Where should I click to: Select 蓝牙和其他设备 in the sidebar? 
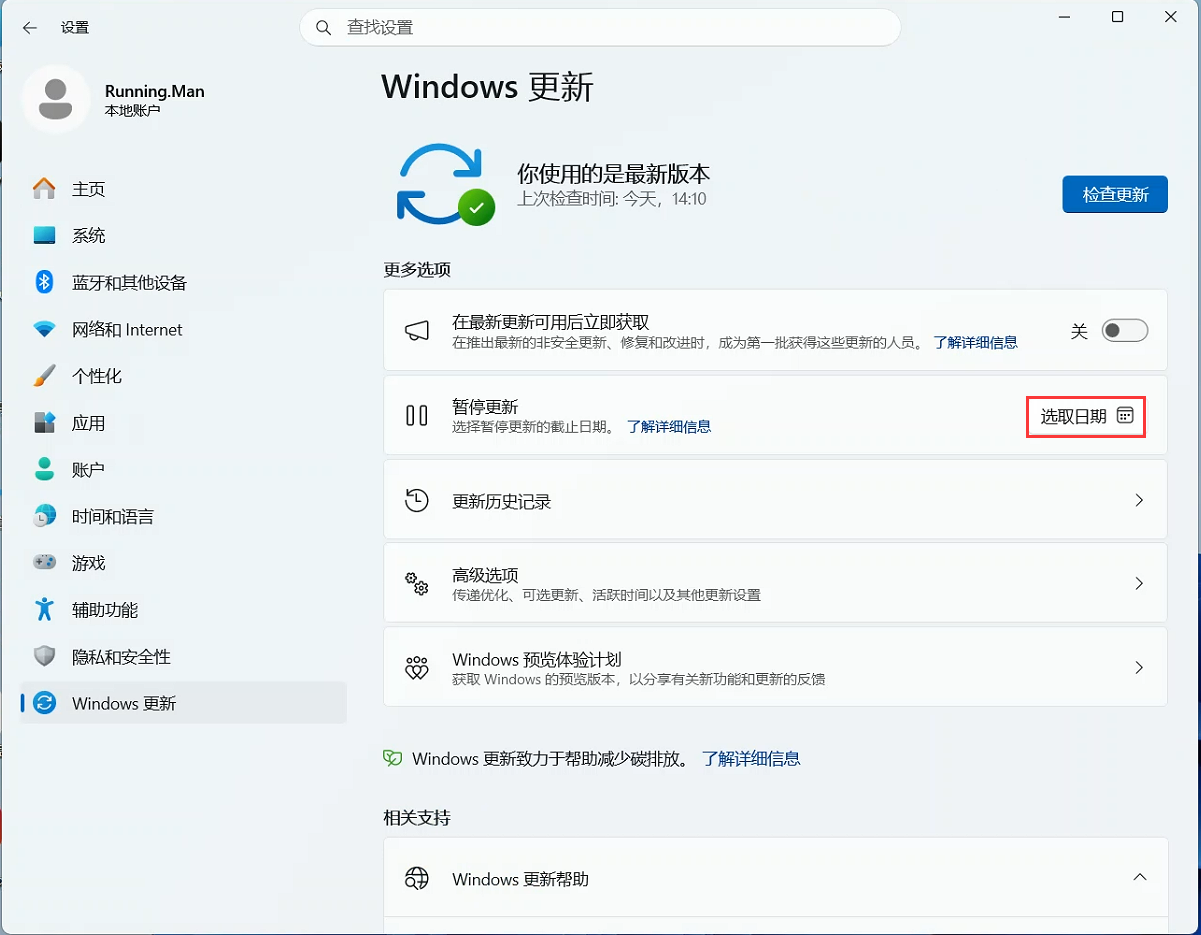tap(184, 283)
